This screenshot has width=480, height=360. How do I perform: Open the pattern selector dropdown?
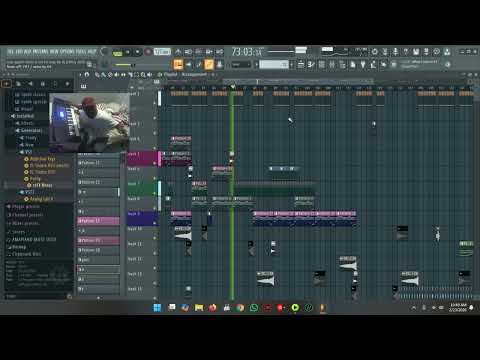[274, 64]
